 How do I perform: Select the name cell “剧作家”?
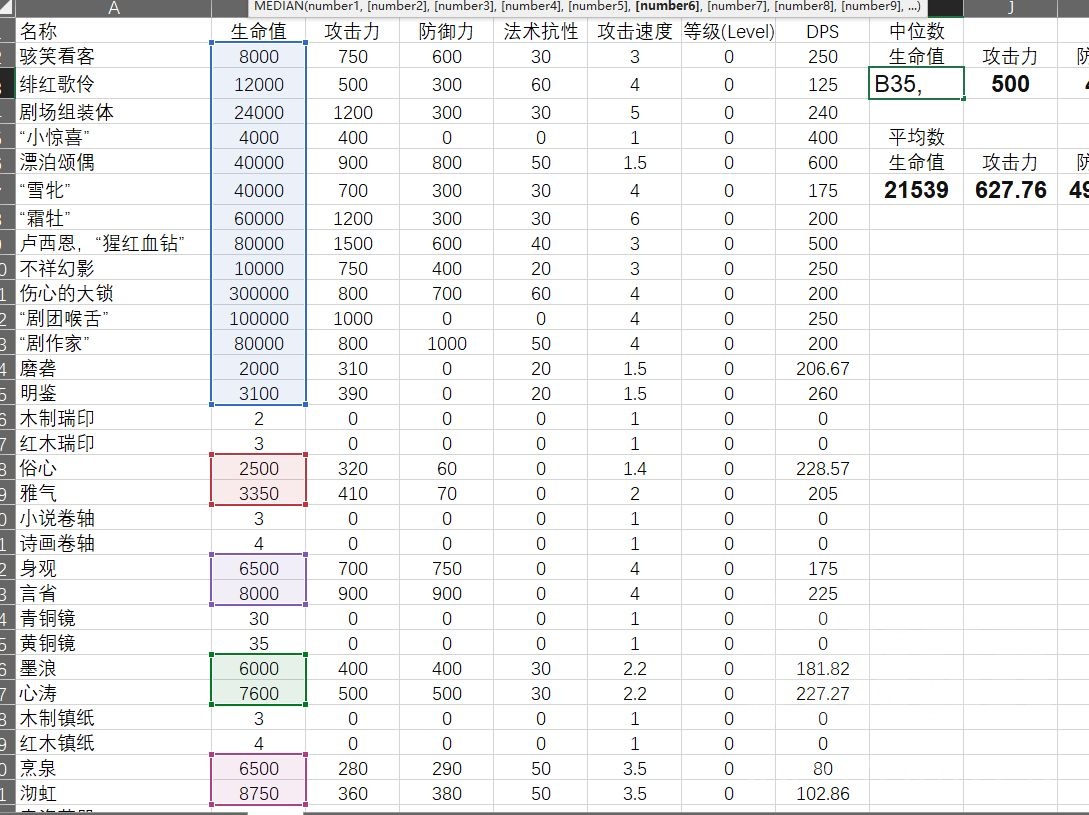point(114,343)
